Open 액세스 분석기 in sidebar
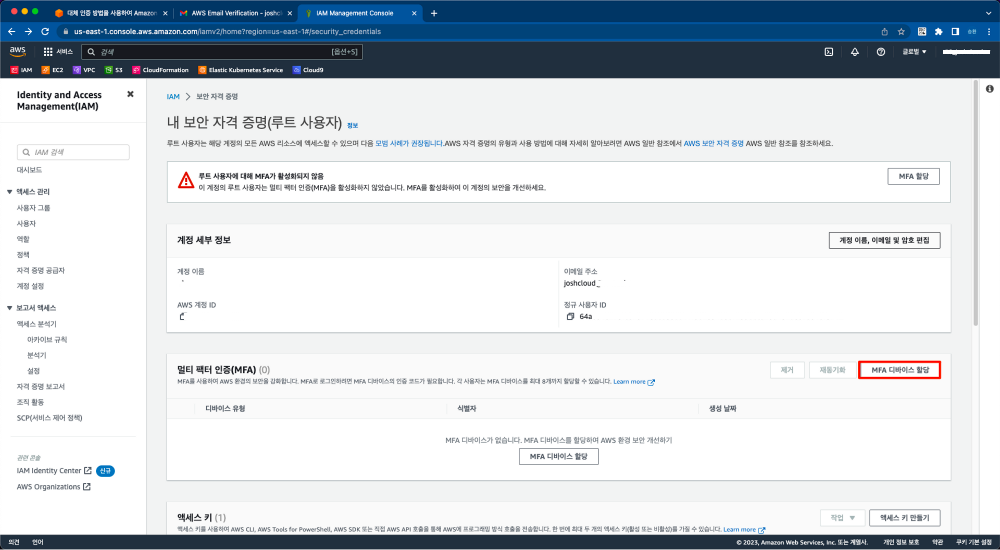This screenshot has width=1000, height=550. pyautogui.click(x=36, y=324)
